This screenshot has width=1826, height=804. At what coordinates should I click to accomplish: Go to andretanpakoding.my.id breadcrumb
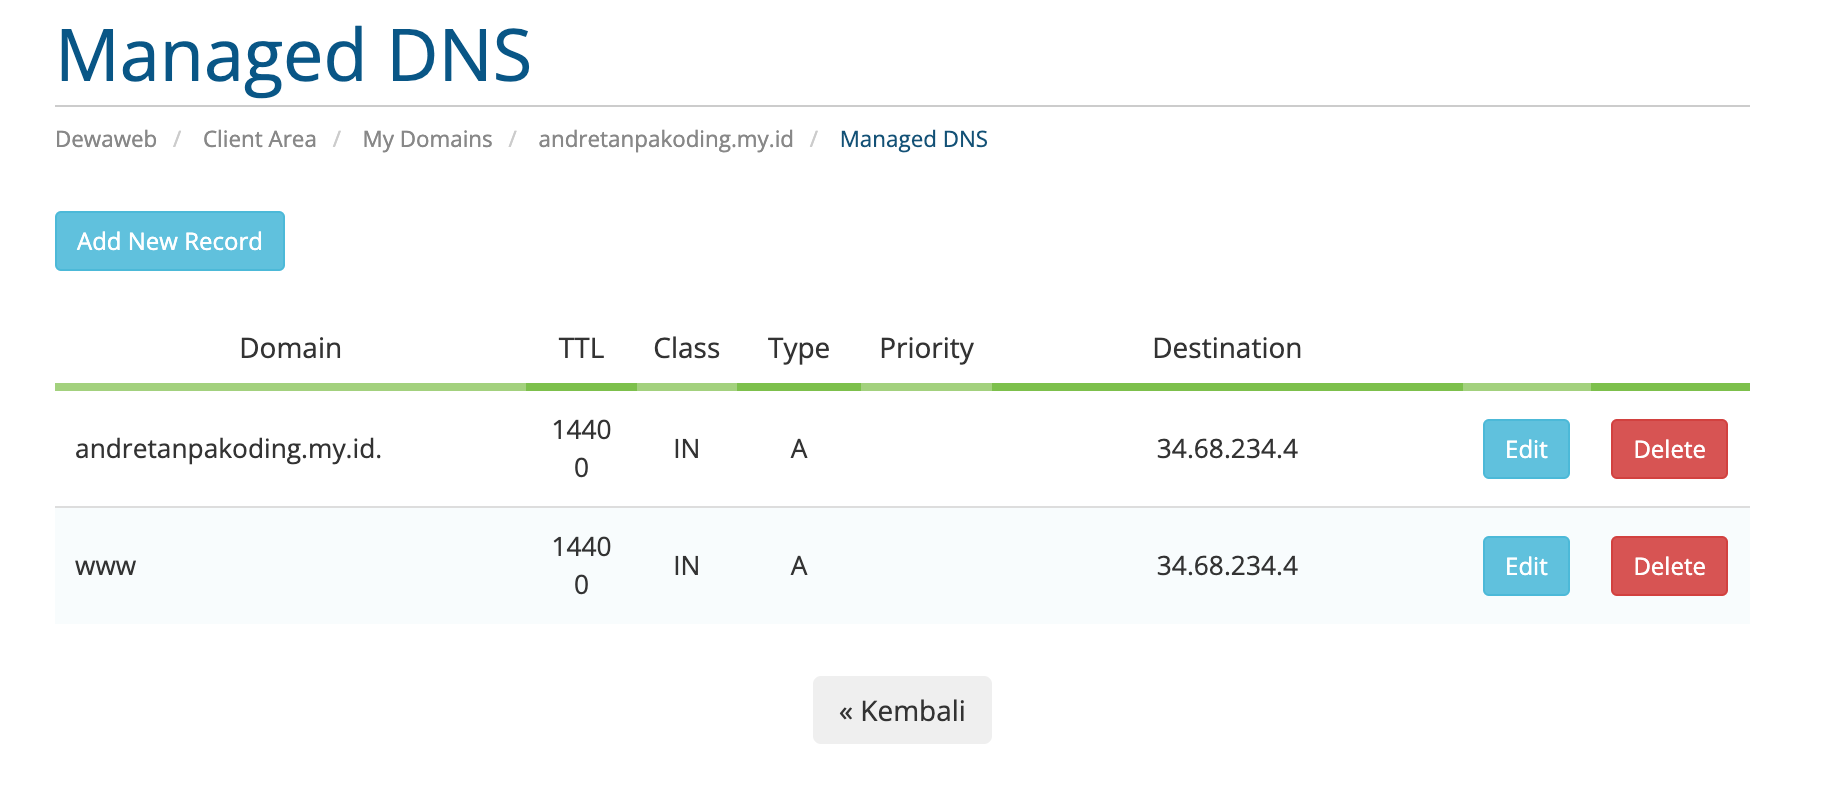(665, 139)
